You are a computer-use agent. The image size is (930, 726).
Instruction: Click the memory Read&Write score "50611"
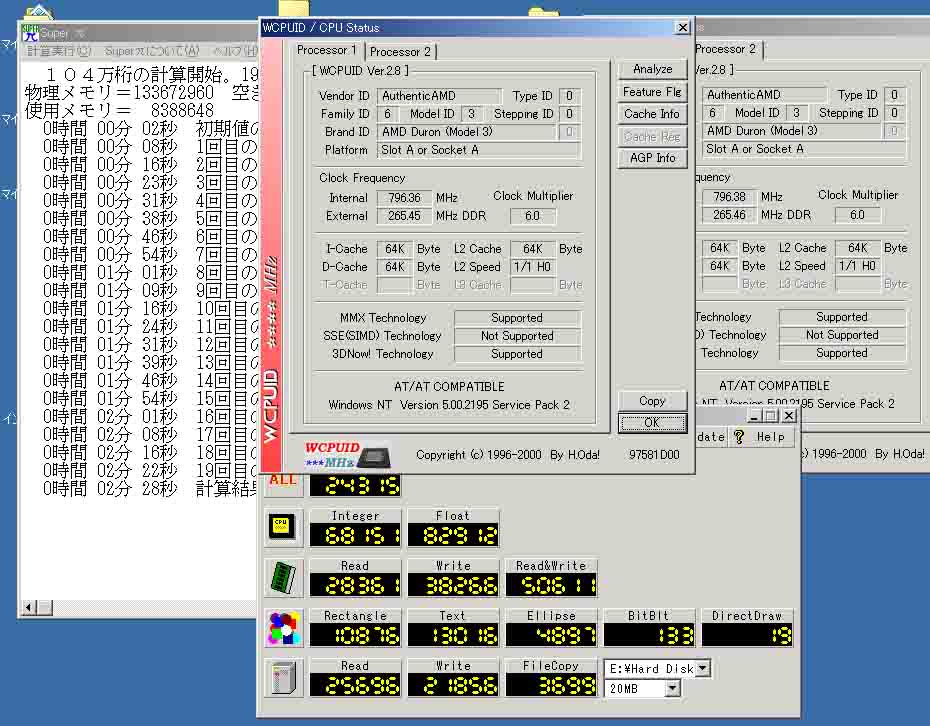[x=552, y=585]
